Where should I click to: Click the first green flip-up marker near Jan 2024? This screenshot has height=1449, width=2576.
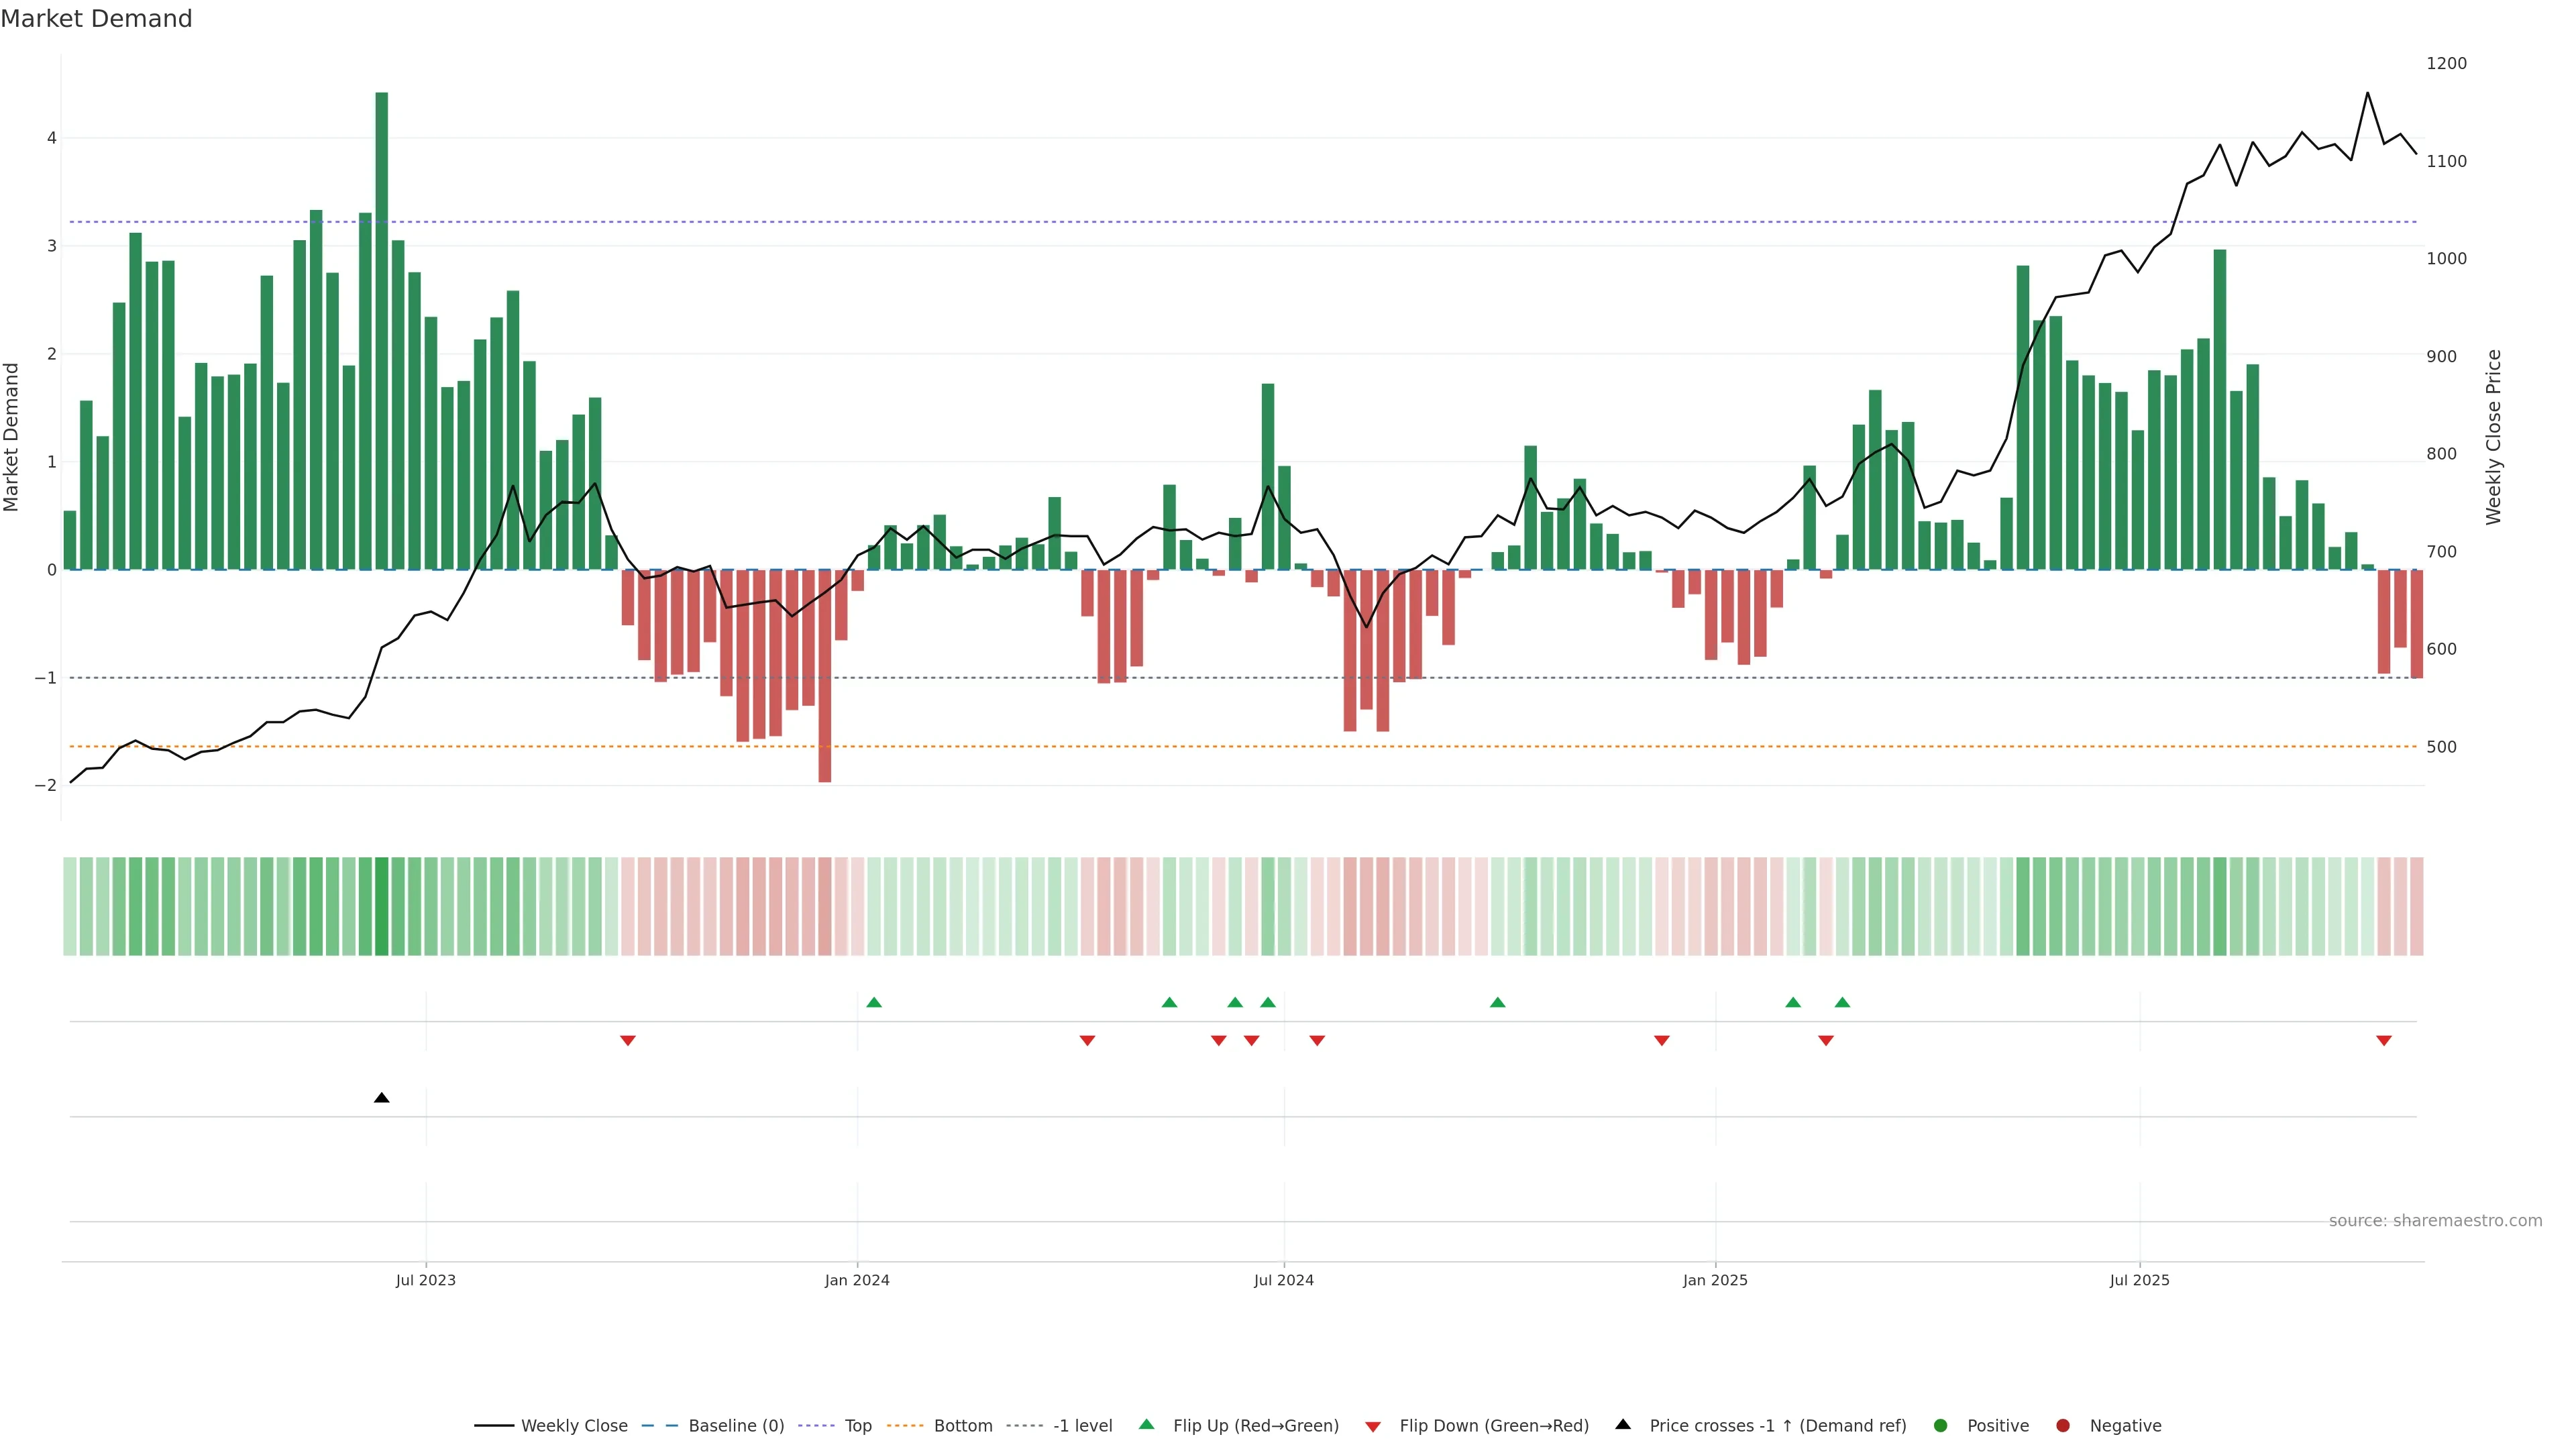[x=874, y=1003]
